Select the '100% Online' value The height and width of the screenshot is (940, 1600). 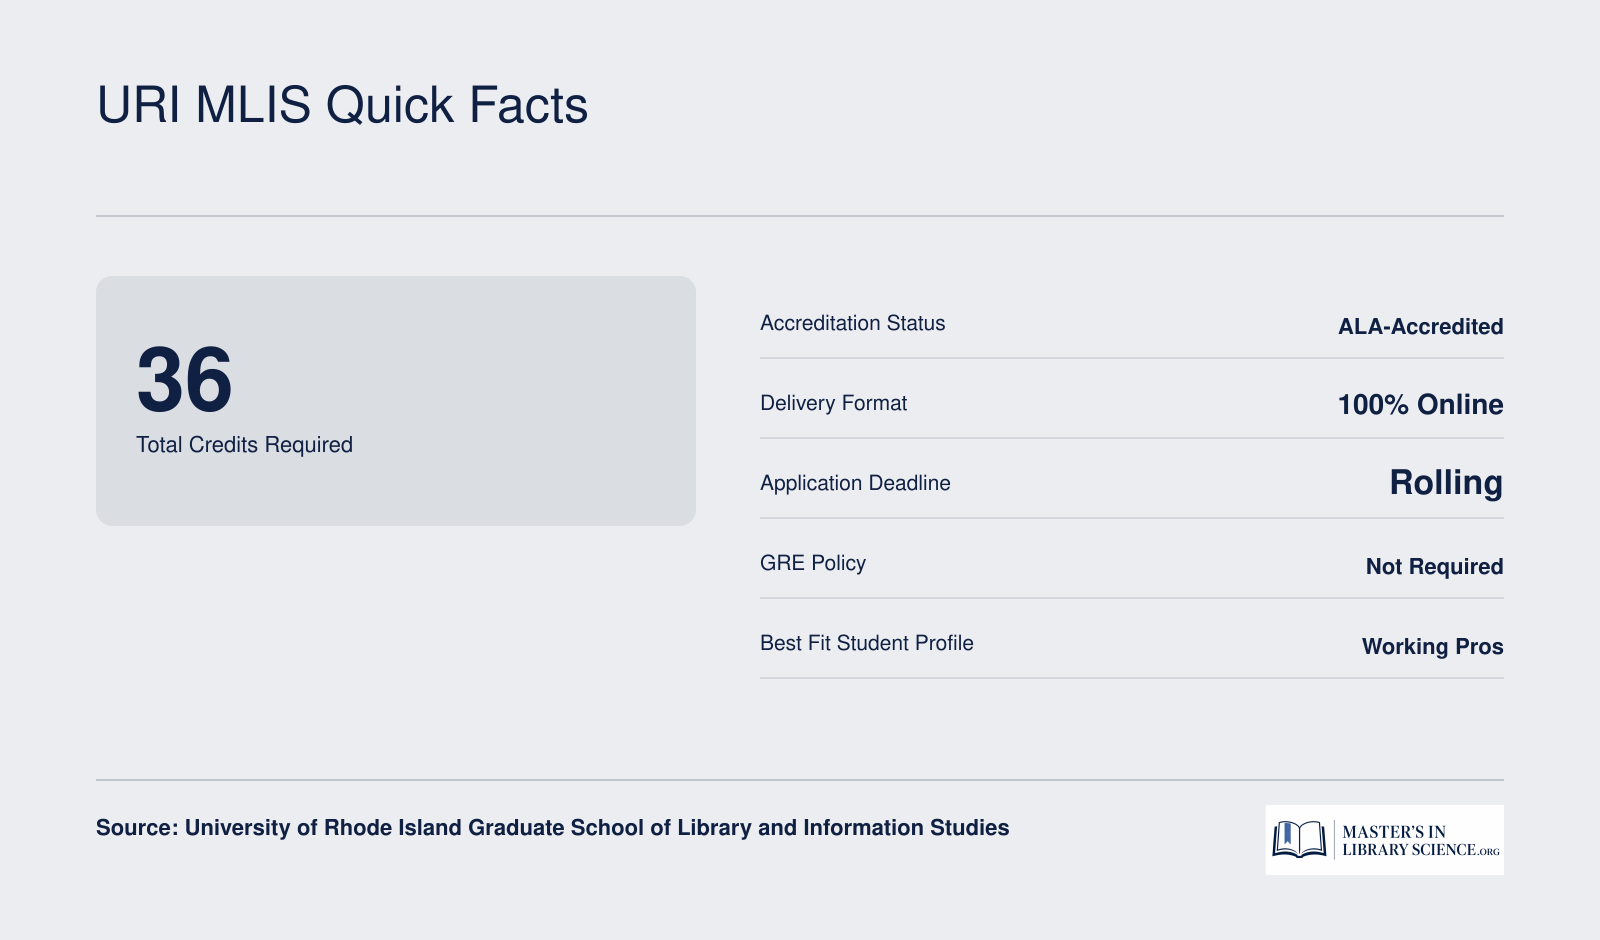[1420, 404]
